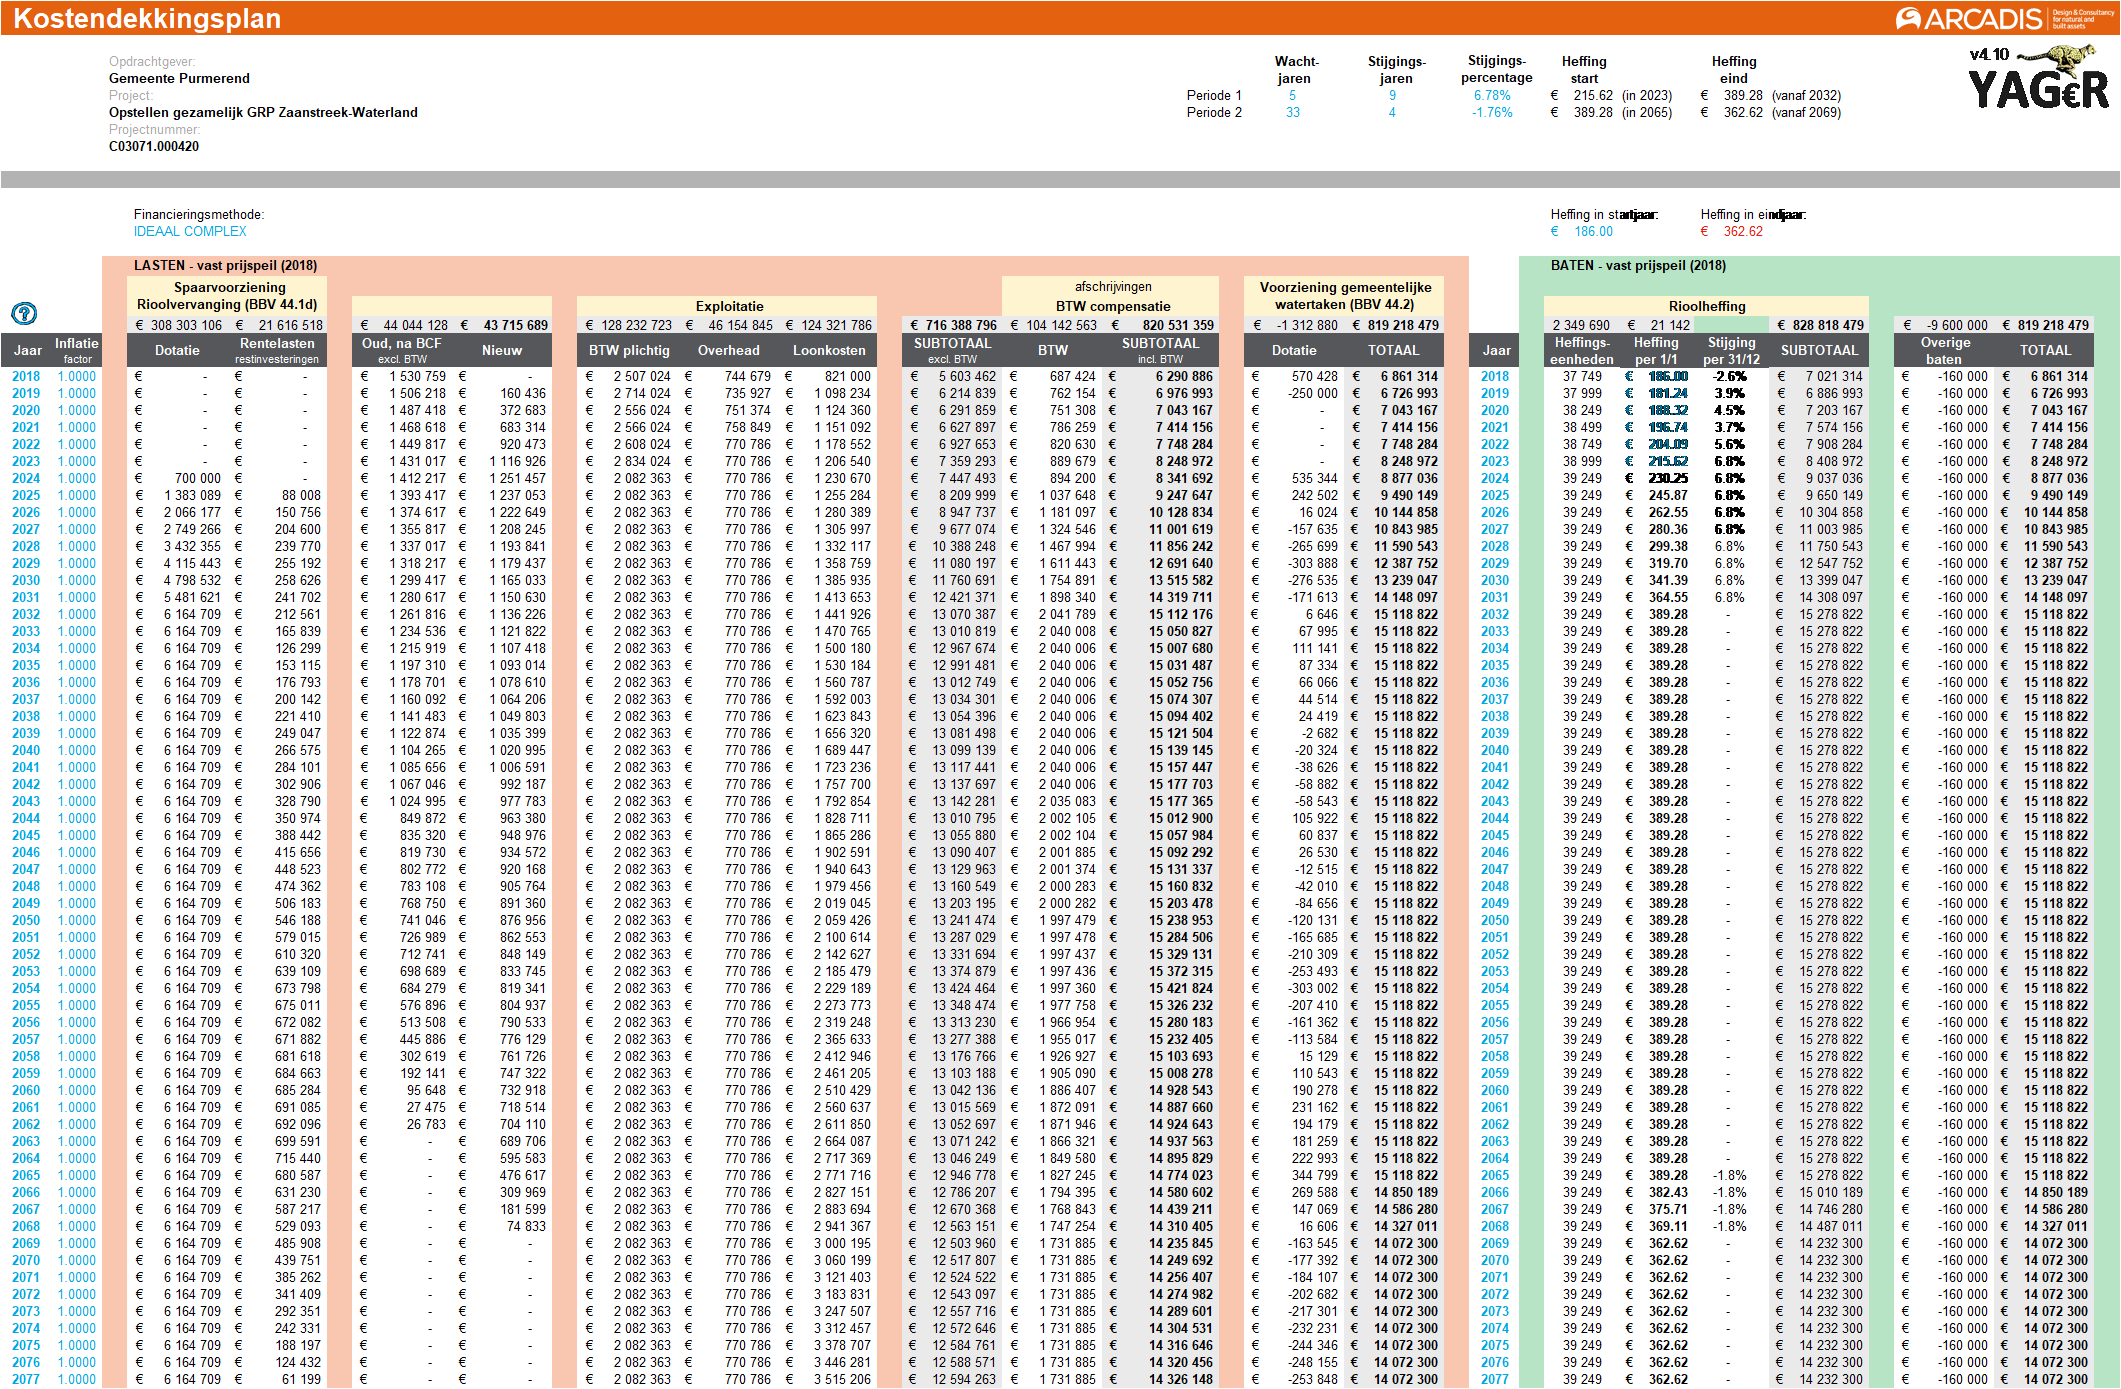Click the Overhead column header
2121x1389 pixels.
tap(729, 350)
